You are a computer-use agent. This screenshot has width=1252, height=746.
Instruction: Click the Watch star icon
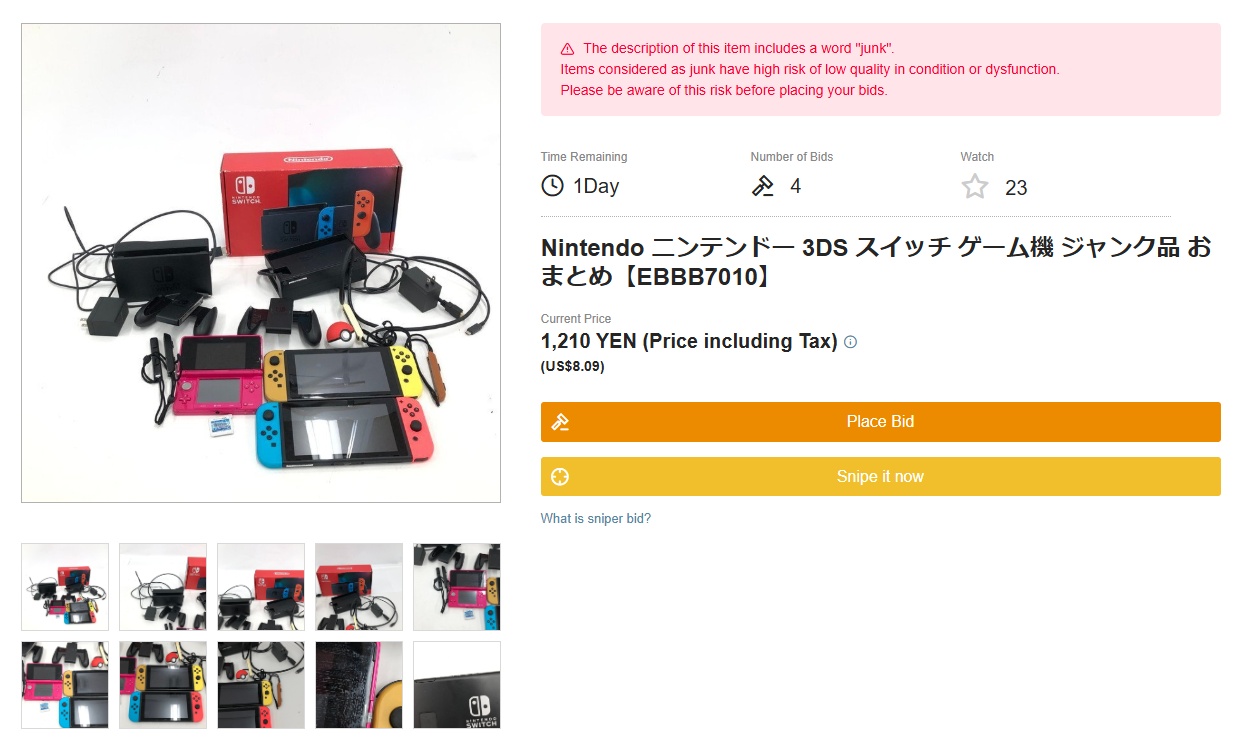975,187
